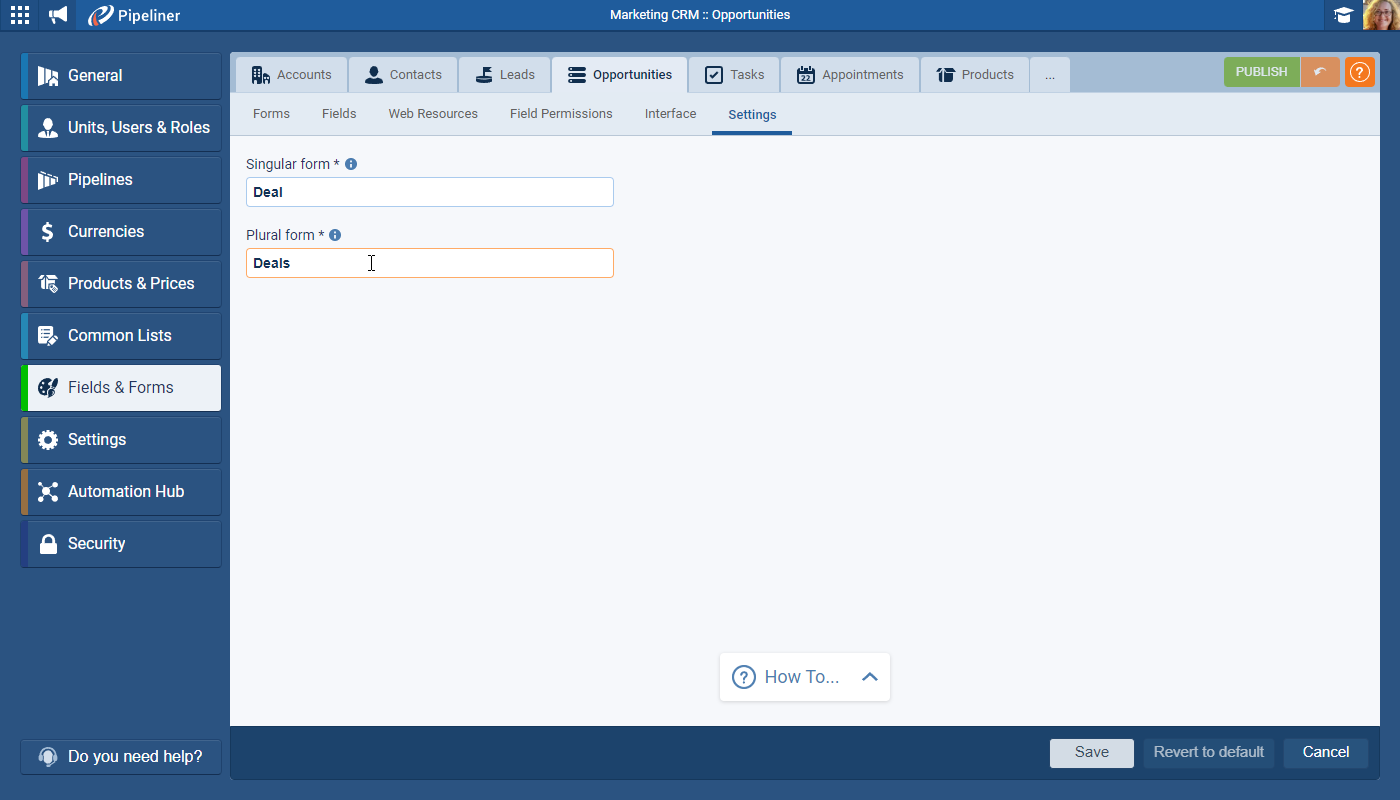Click the user profile avatar
Screen dimensions: 1400x800
1381,15
